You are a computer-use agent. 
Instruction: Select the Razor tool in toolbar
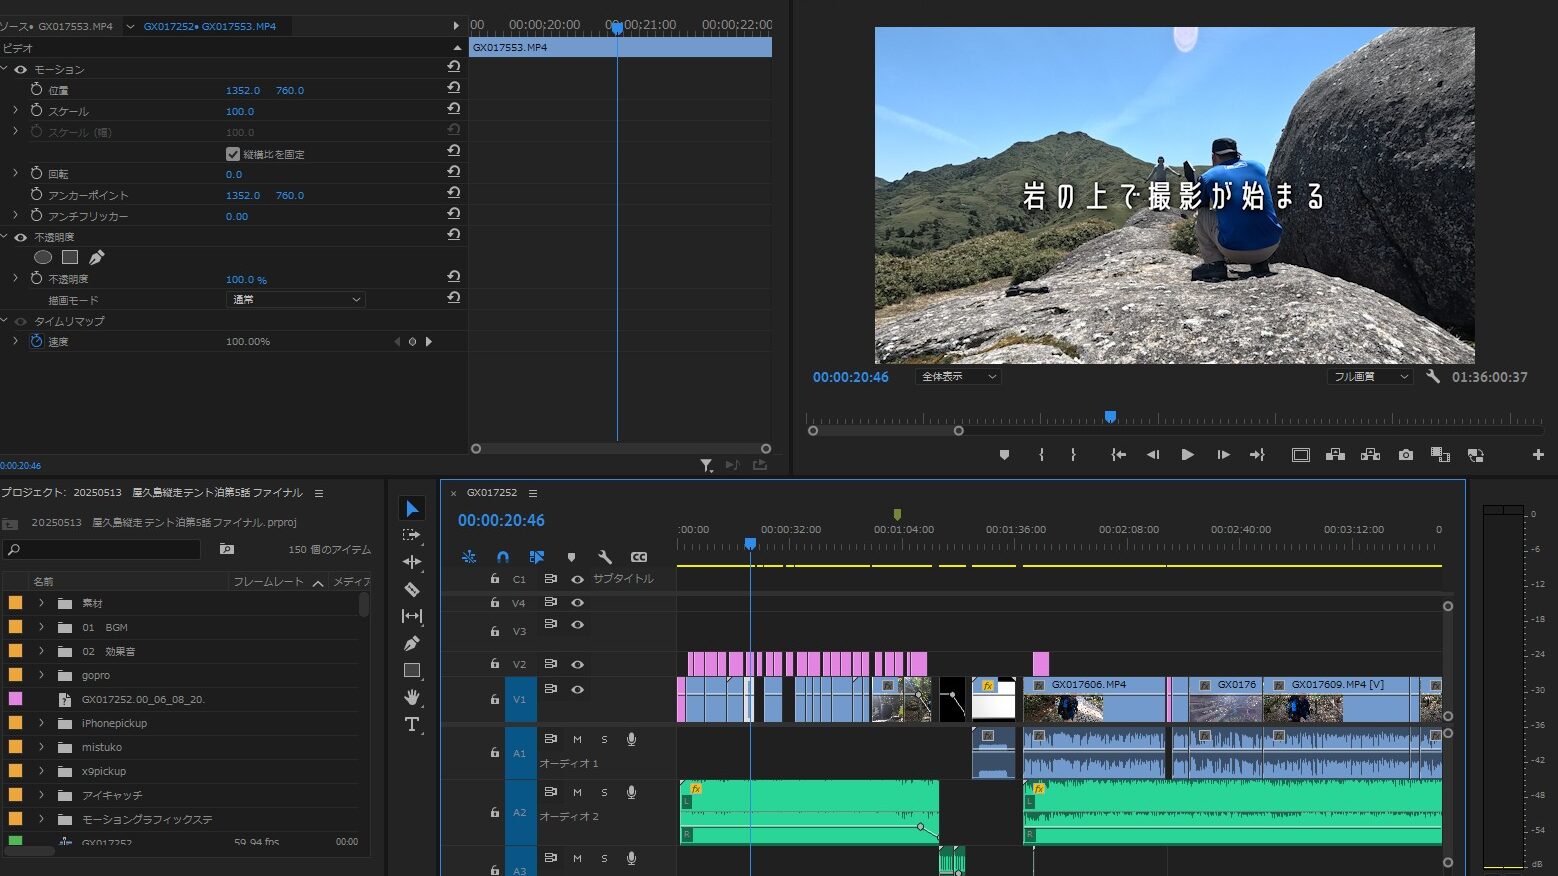[x=411, y=590]
